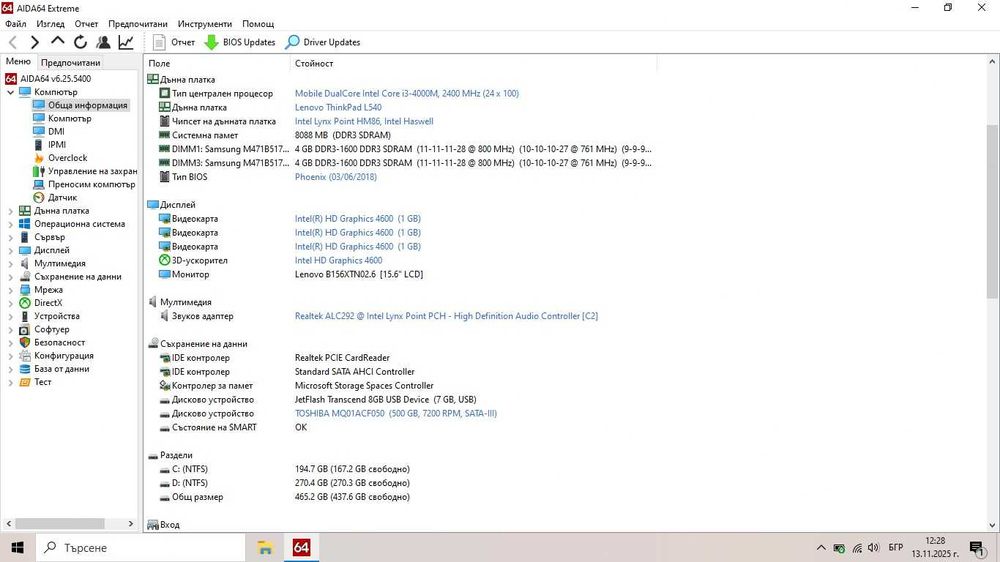1000x562 pixels.
Task: Open the Предпочитани menu in the menu bar
Action: tap(138, 24)
